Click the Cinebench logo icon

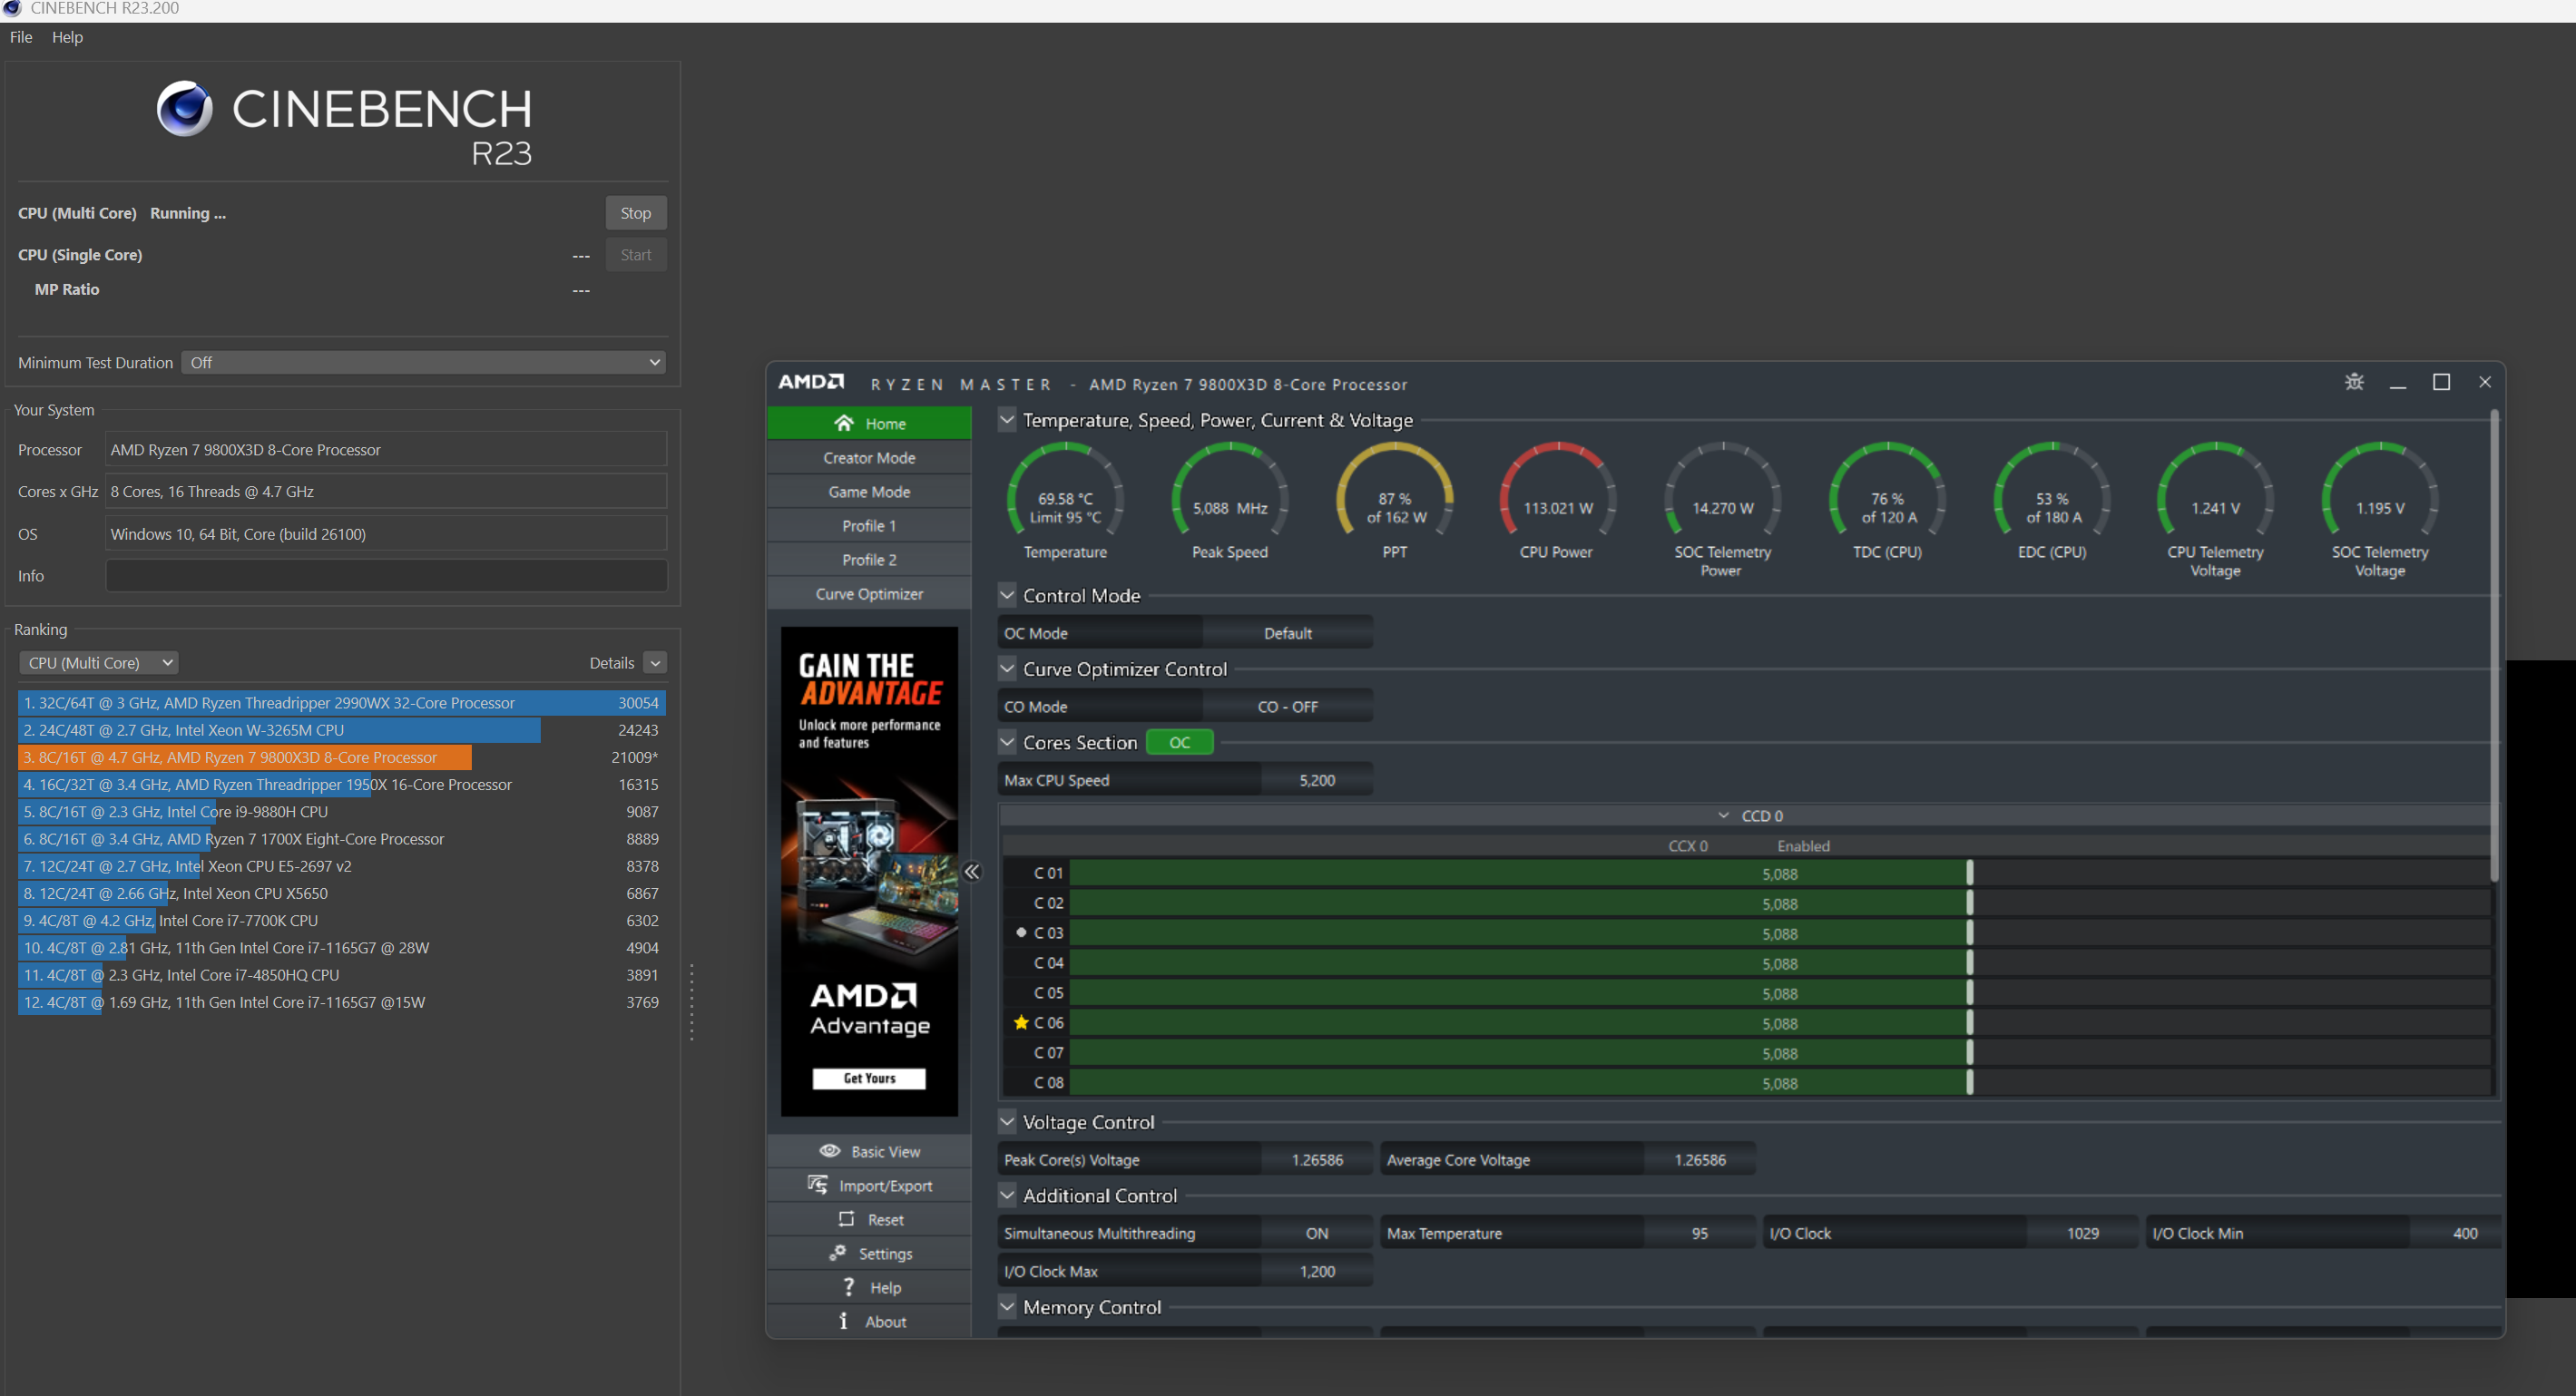(185, 108)
